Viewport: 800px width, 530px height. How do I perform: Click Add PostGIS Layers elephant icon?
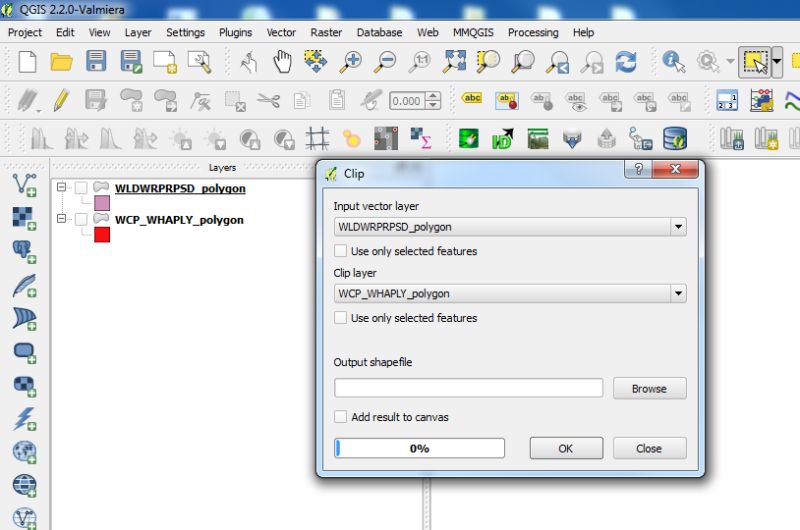24,252
